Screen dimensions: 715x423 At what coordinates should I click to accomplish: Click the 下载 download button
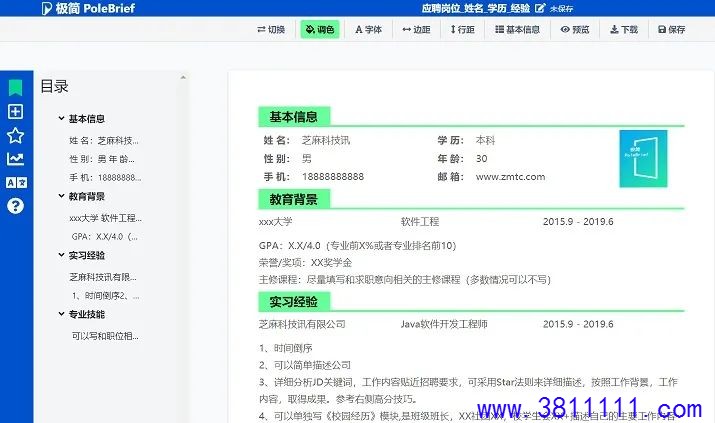coord(624,30)
